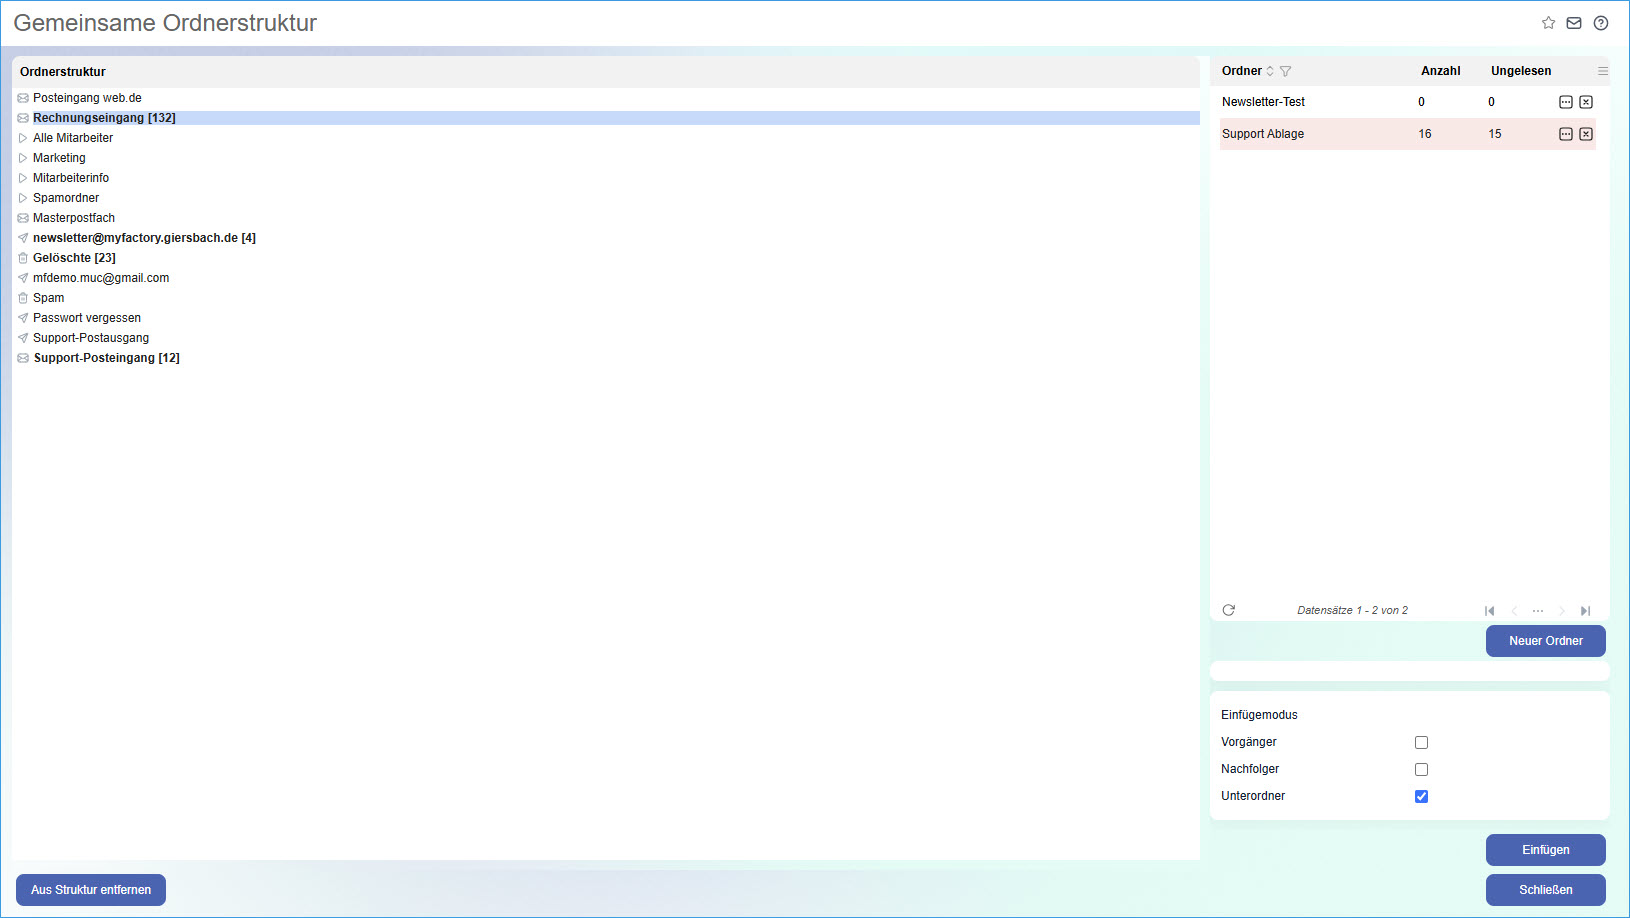Click the Neuer Ordner button
This screenshot has height=918, width=1630.
1546,641
